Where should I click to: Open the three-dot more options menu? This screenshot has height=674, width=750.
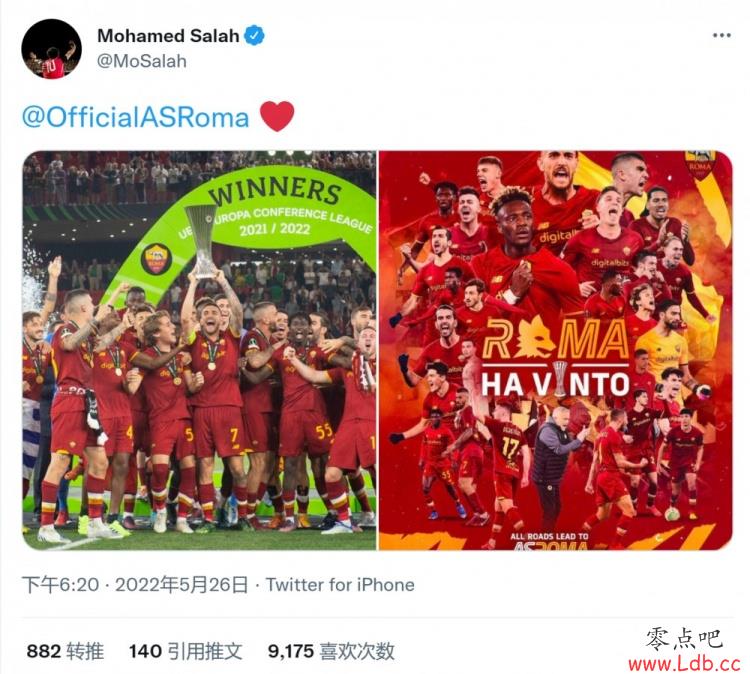click(x=721, y=35)
